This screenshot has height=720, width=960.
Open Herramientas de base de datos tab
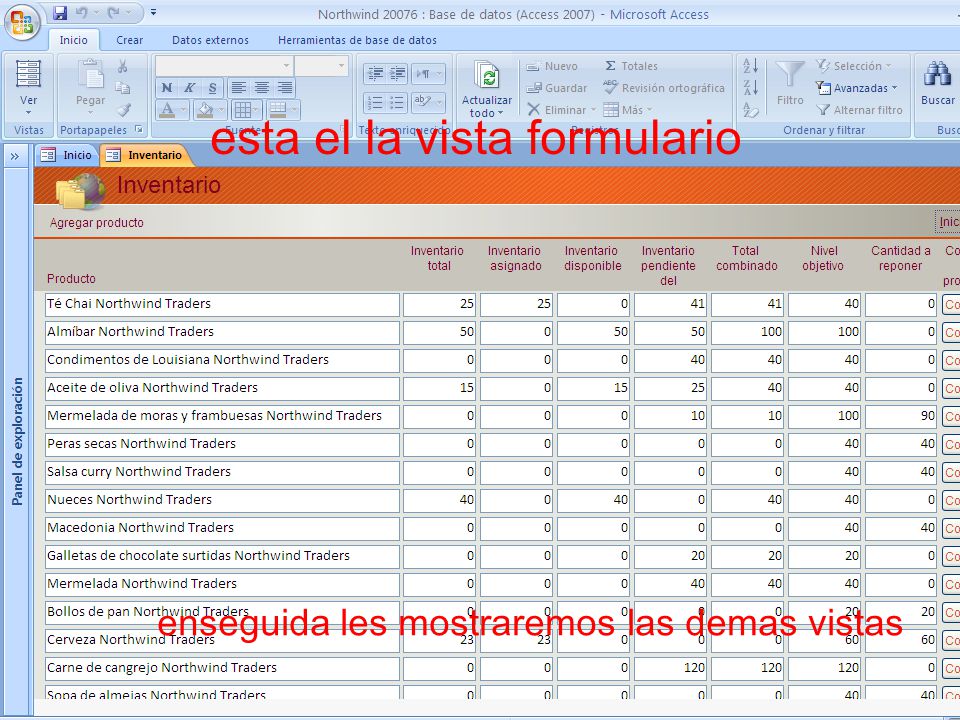click(x=357, y=40)
